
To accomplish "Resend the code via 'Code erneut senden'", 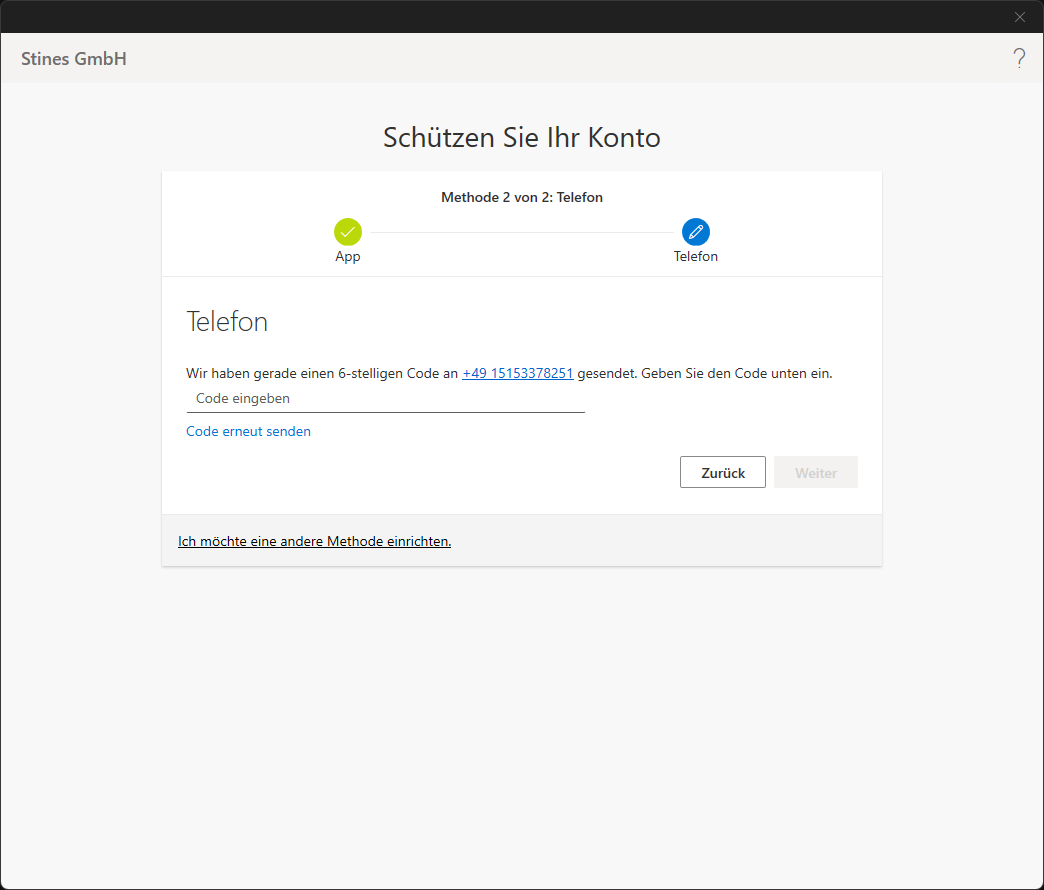I will (x=248, y=432).
